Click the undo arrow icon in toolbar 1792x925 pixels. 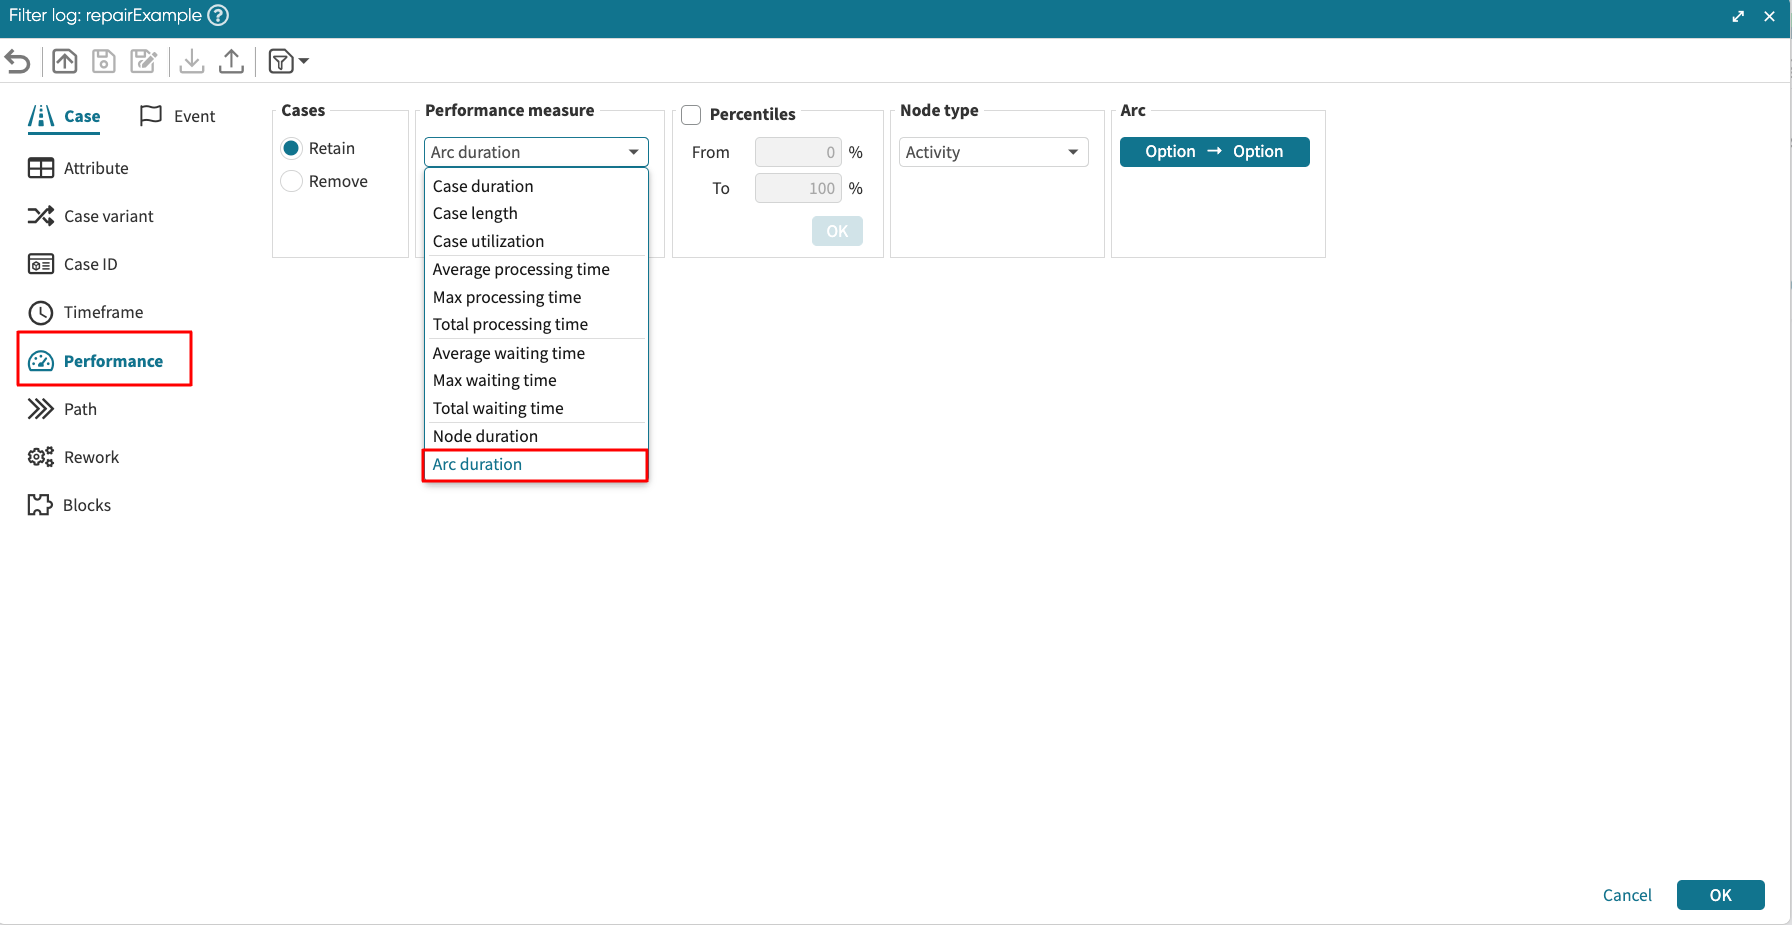point(18,62)
